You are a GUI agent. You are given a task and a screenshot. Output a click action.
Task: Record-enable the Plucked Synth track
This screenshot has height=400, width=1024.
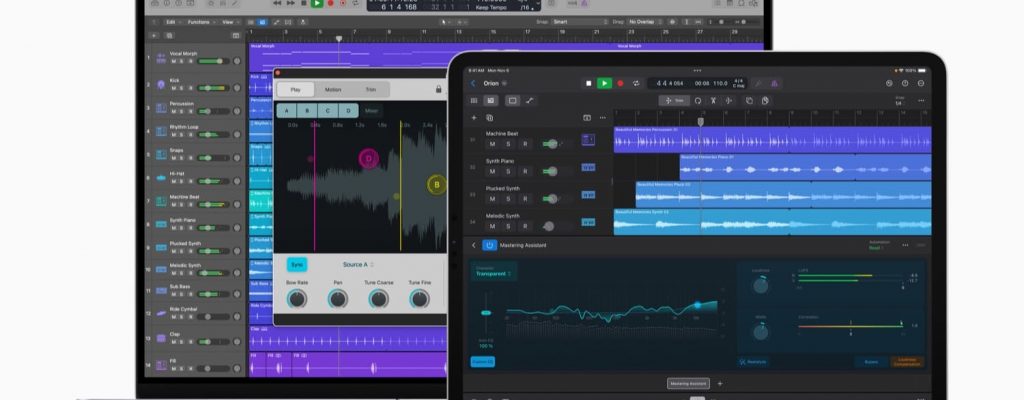click(525, 198)
